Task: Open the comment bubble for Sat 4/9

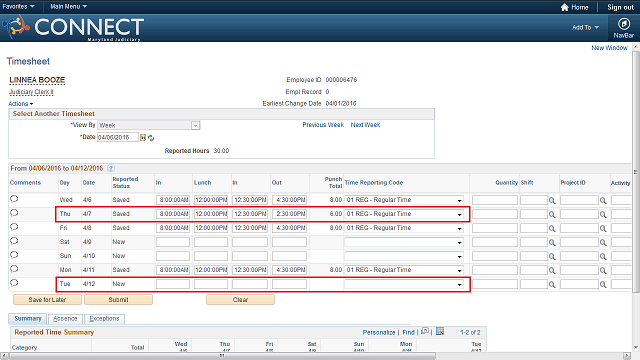Action: coord(14,241)
